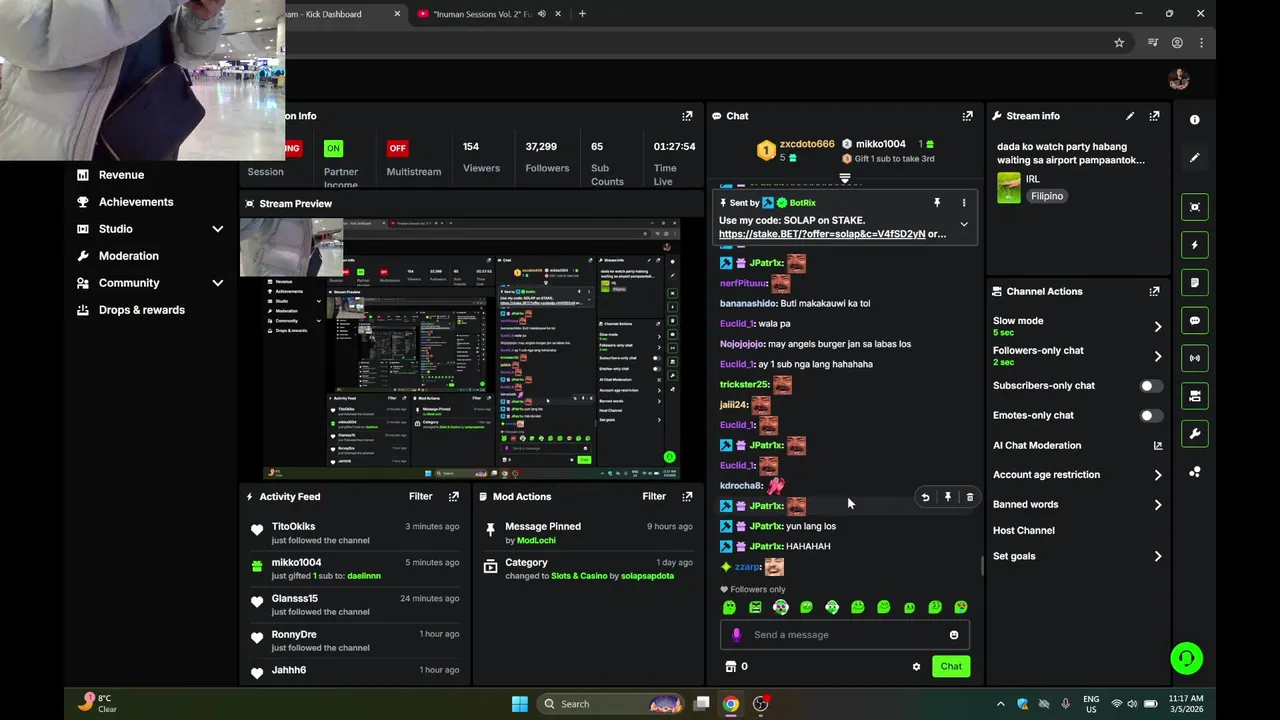Open AI Chat Moderation link
1280x720 pixels.
(1077, 446)
